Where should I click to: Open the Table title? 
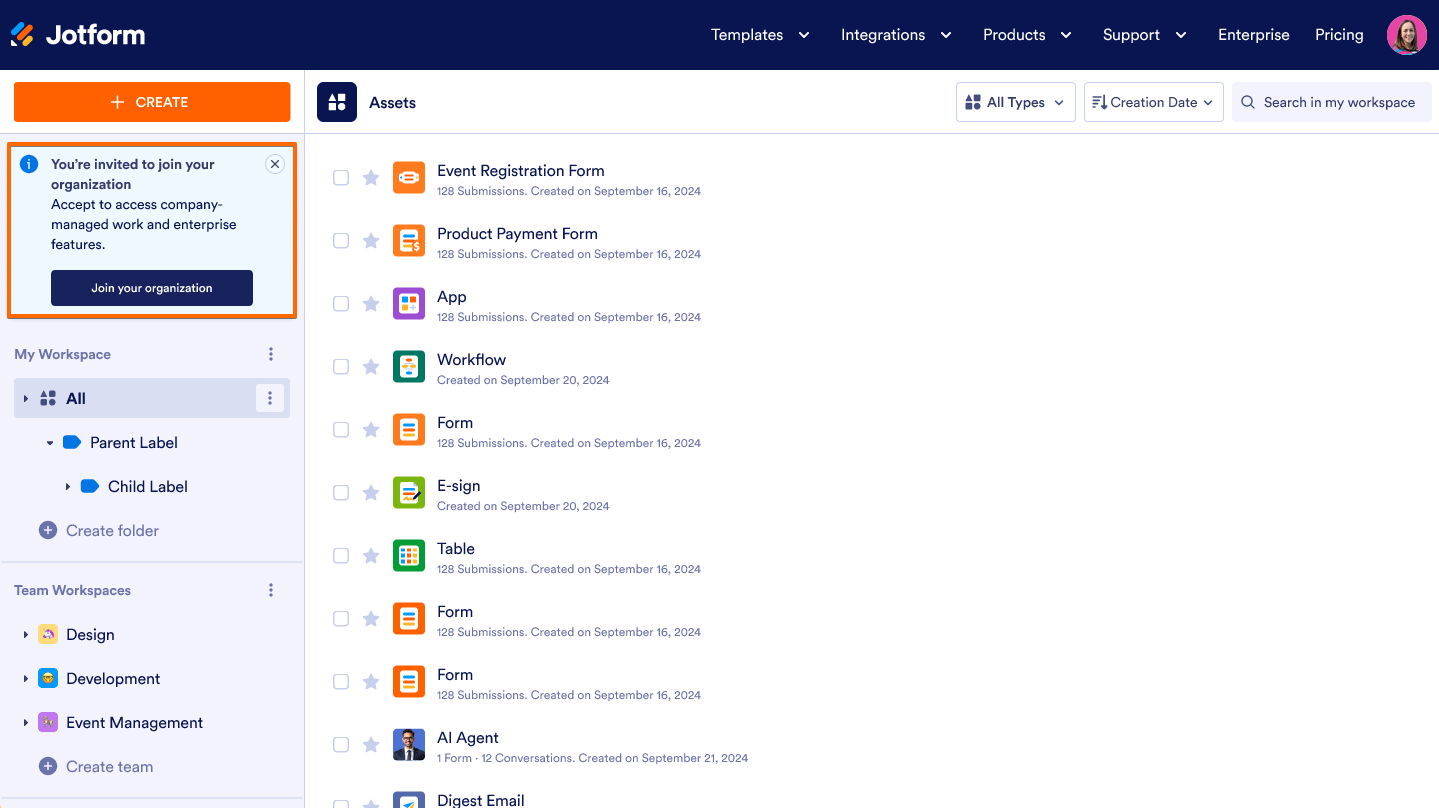456,549
